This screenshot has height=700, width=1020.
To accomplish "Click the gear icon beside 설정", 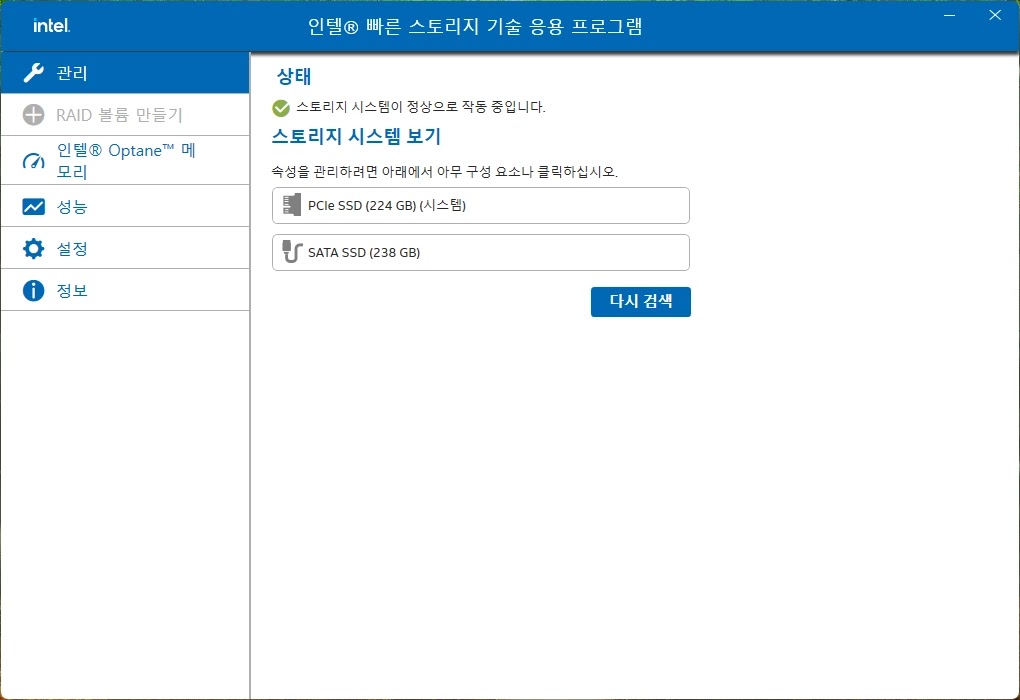I will (33, 249).
